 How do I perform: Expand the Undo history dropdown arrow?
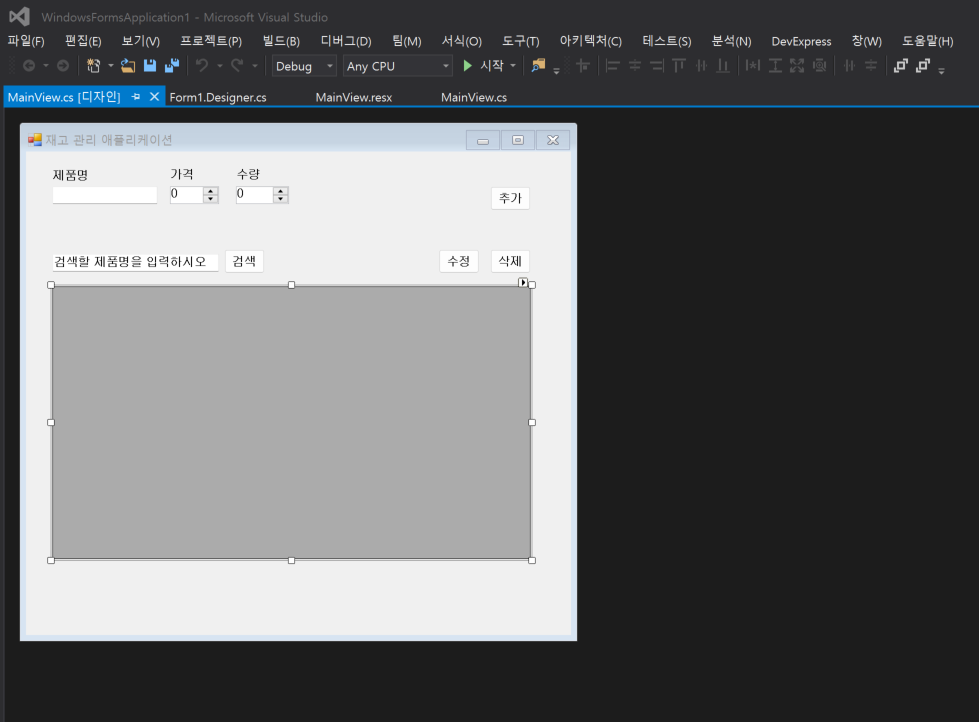tap(220, 66)
